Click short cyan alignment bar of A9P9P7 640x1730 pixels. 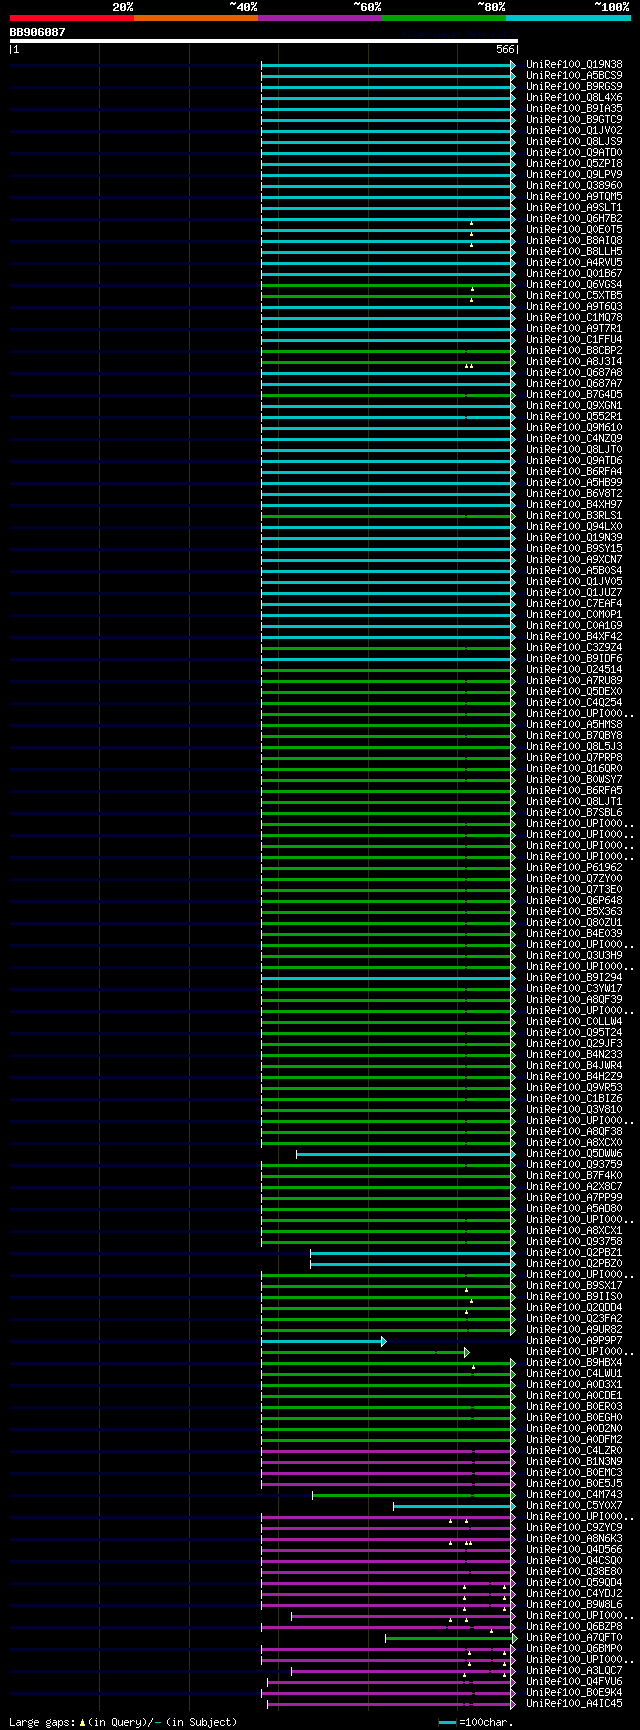(323, 1341)
